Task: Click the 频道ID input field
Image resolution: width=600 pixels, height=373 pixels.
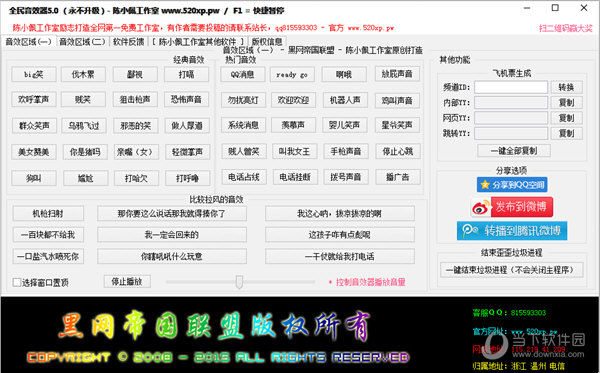Action: [511, 87]
